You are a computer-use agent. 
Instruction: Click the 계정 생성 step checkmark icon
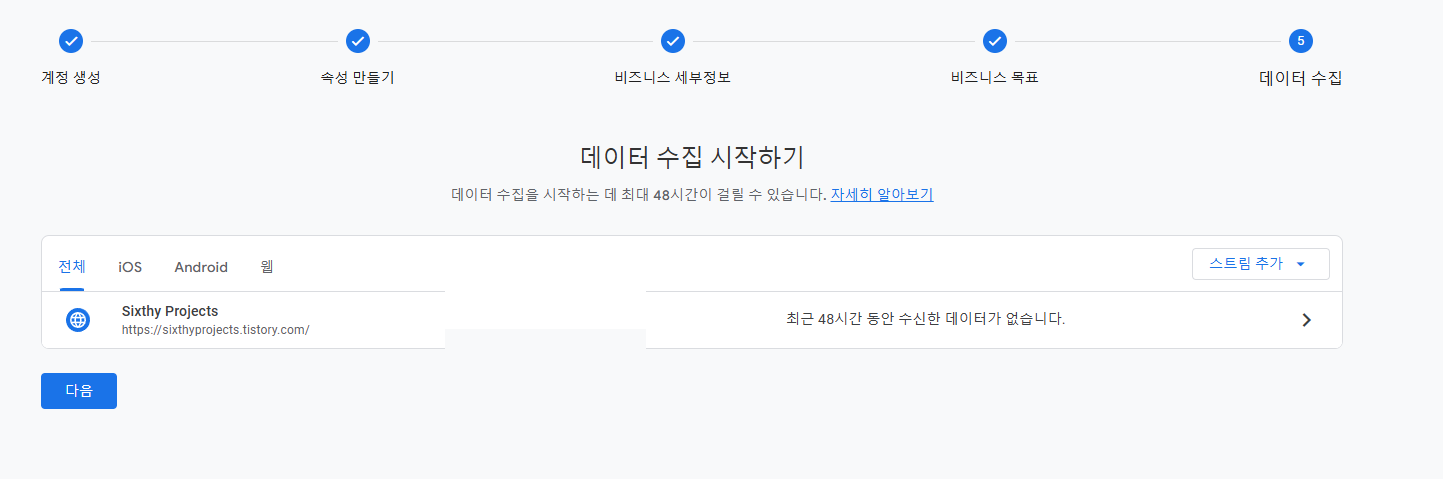[71, 41]
